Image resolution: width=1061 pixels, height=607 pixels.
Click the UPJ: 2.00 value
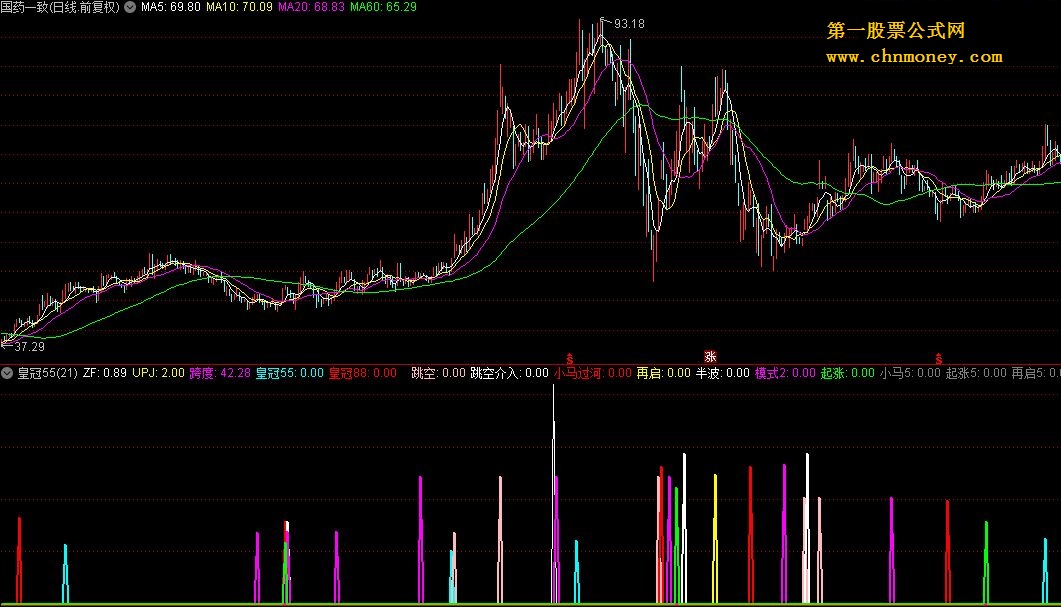tap(158, 373)
